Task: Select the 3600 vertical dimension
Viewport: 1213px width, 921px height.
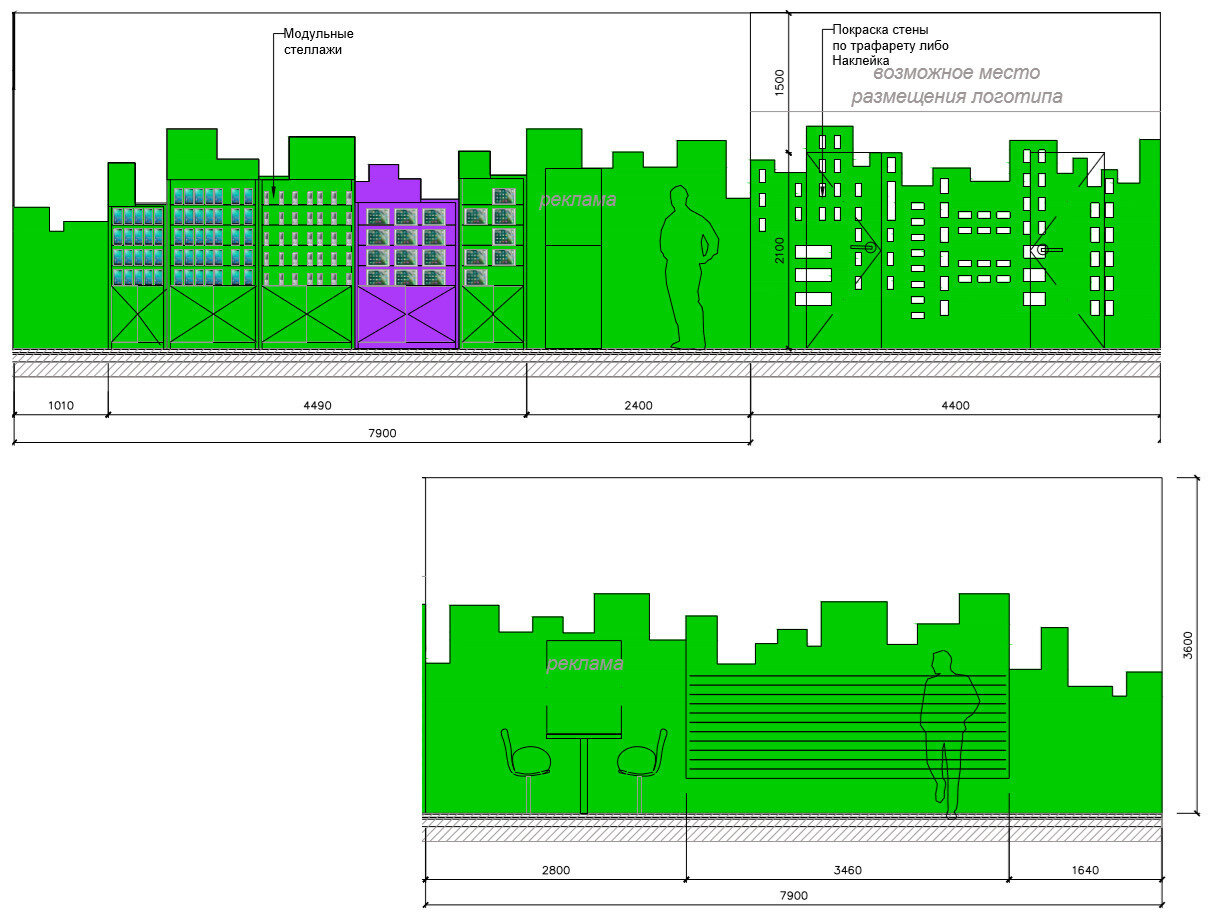Action: 1188,645
